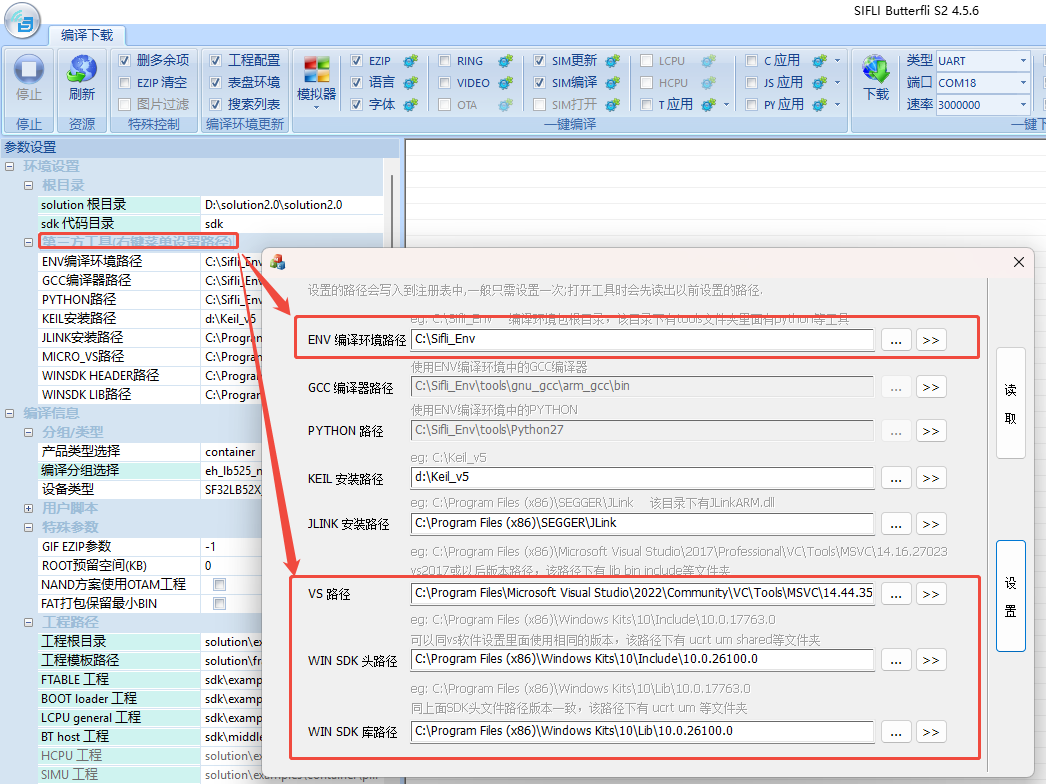Click the gear icon next to RING
The height and width of the screenshot is (784, 1046).
point(505,61)
